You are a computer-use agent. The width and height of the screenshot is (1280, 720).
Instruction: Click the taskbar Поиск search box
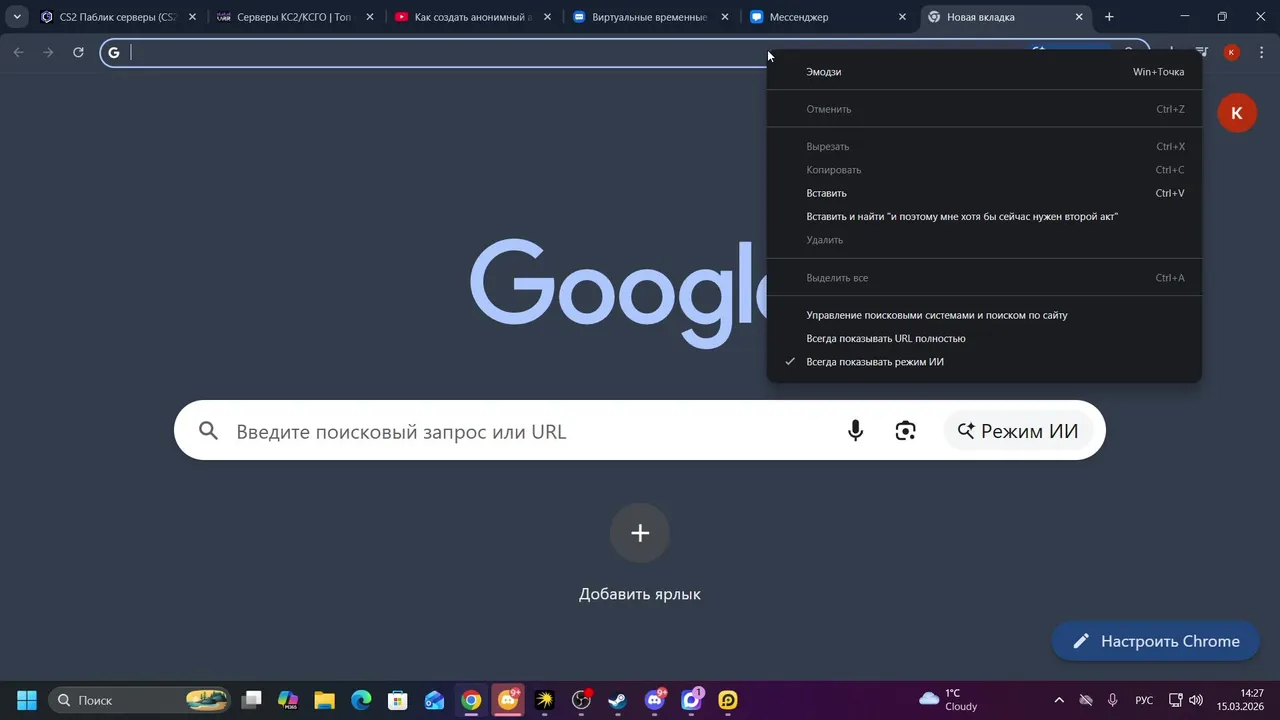click(139, 700)
